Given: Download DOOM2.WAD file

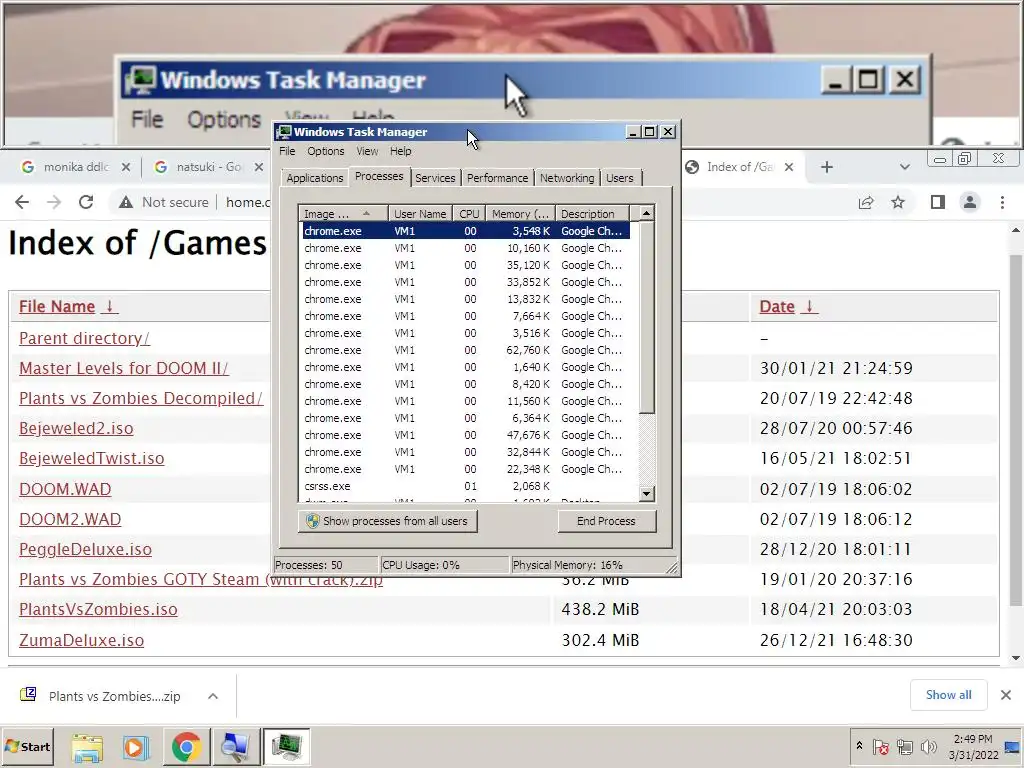Looking at the screenshot, I should pyautogui.click(x=70, y=519).
